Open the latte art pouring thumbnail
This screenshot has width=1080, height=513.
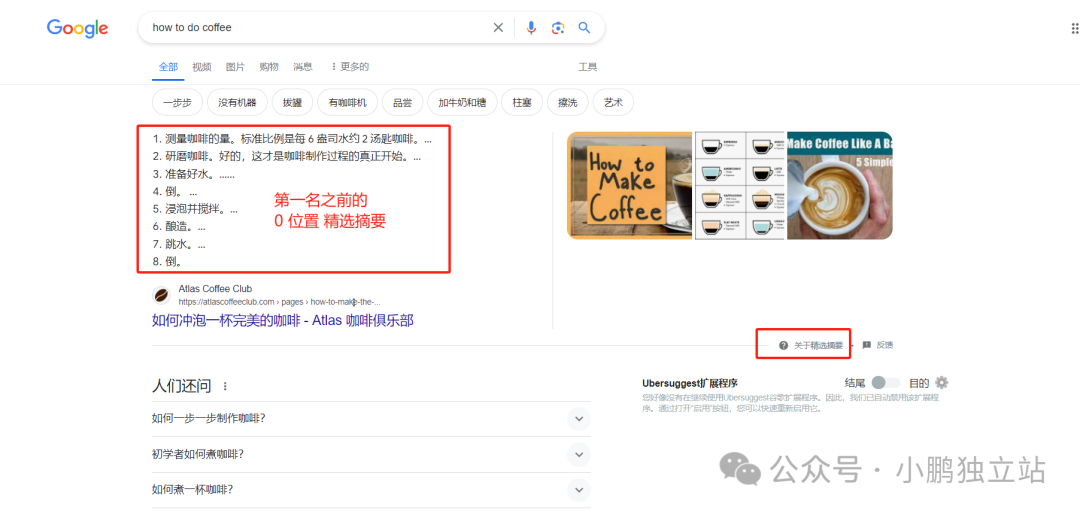tap(840, 186)
